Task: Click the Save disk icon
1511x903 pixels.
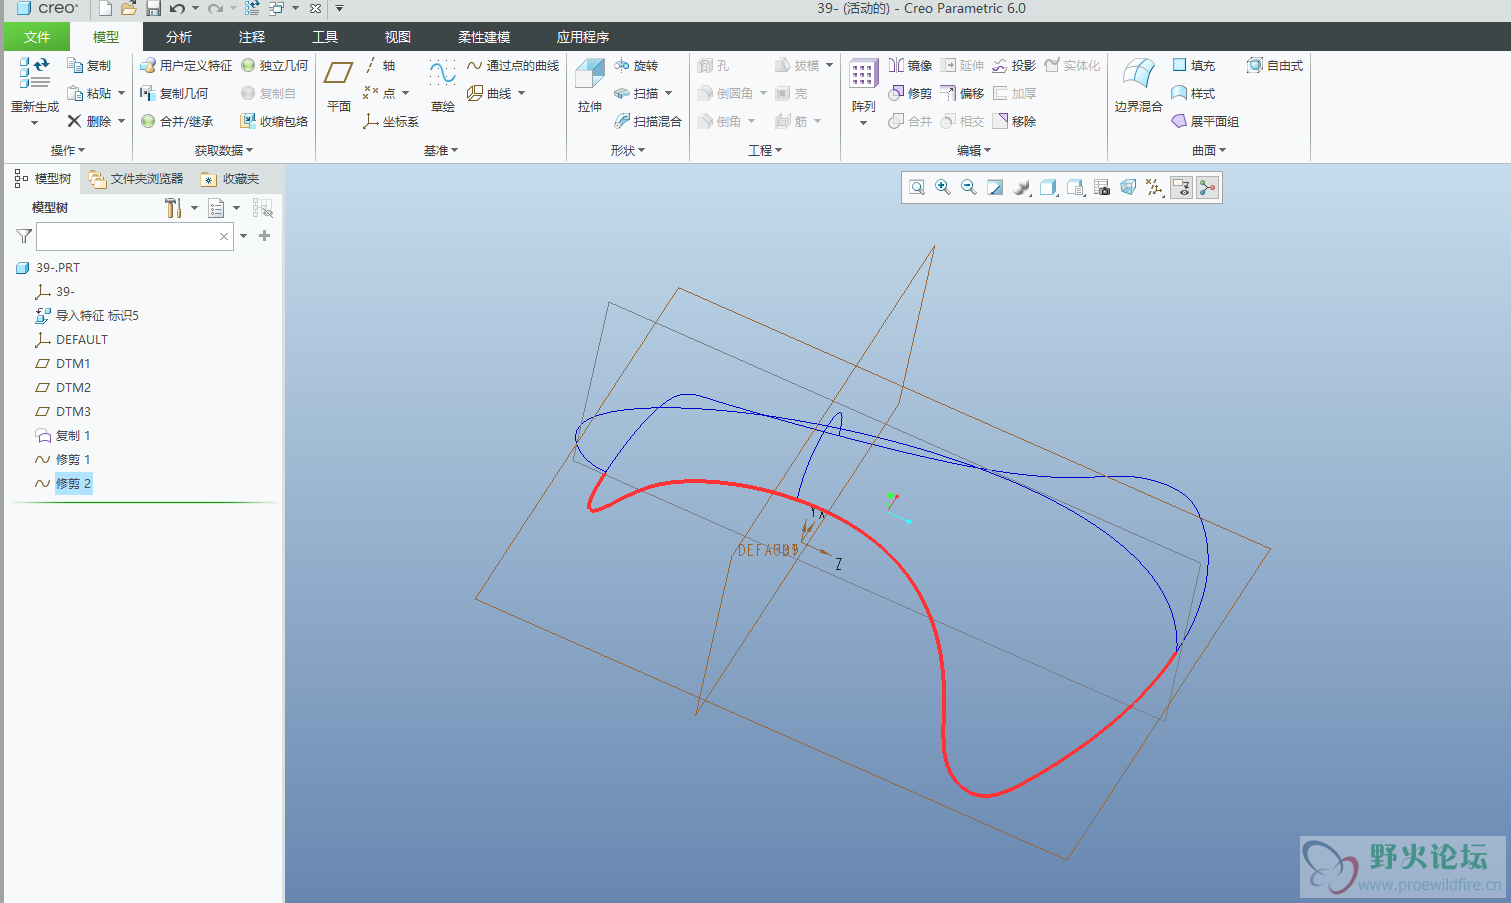Action: 153,8
